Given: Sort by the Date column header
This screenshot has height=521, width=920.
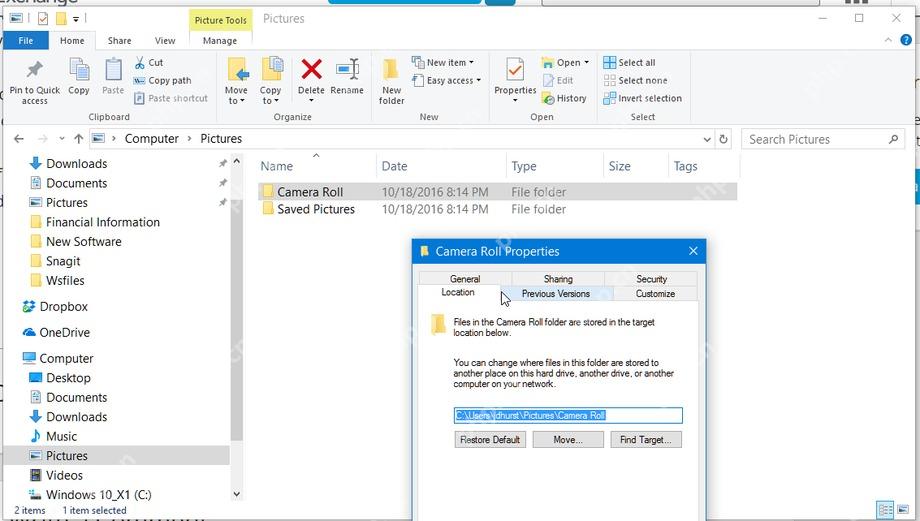Looking at the screenshot, I should point(394,166).
